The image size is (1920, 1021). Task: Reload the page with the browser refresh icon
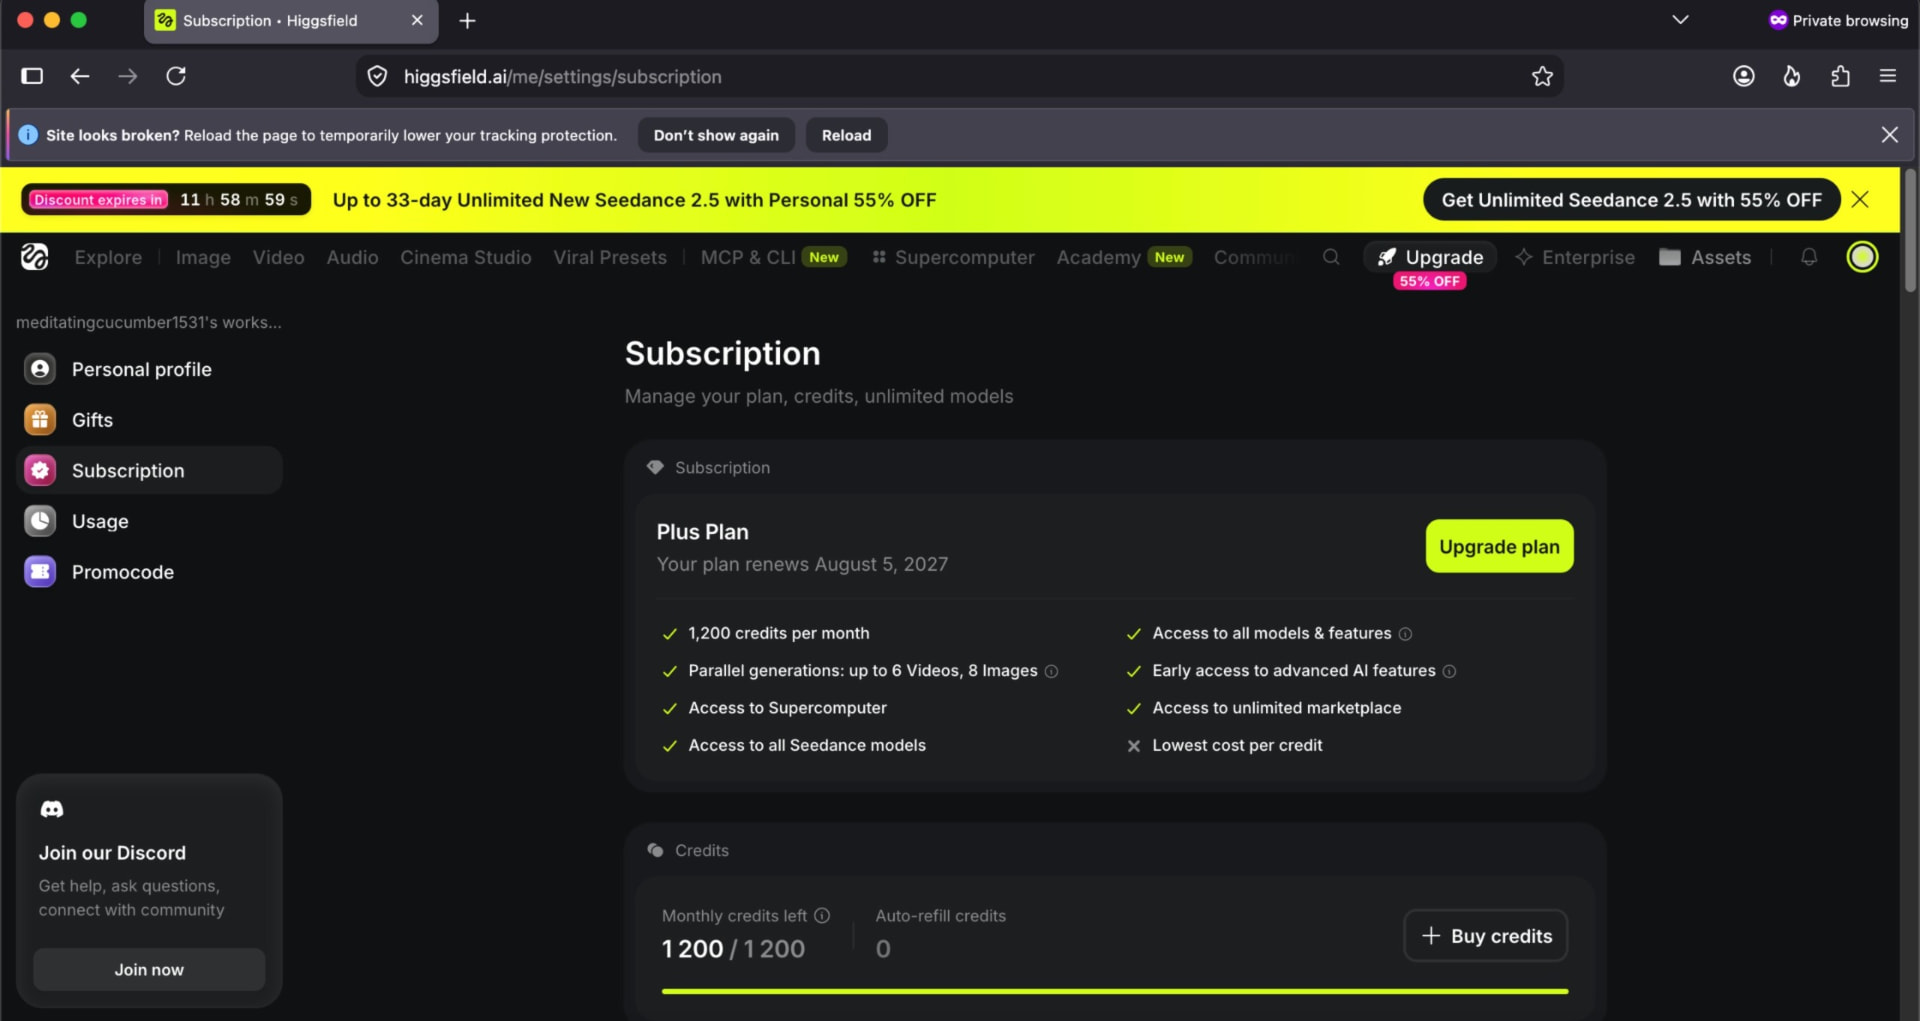(176, 76)
